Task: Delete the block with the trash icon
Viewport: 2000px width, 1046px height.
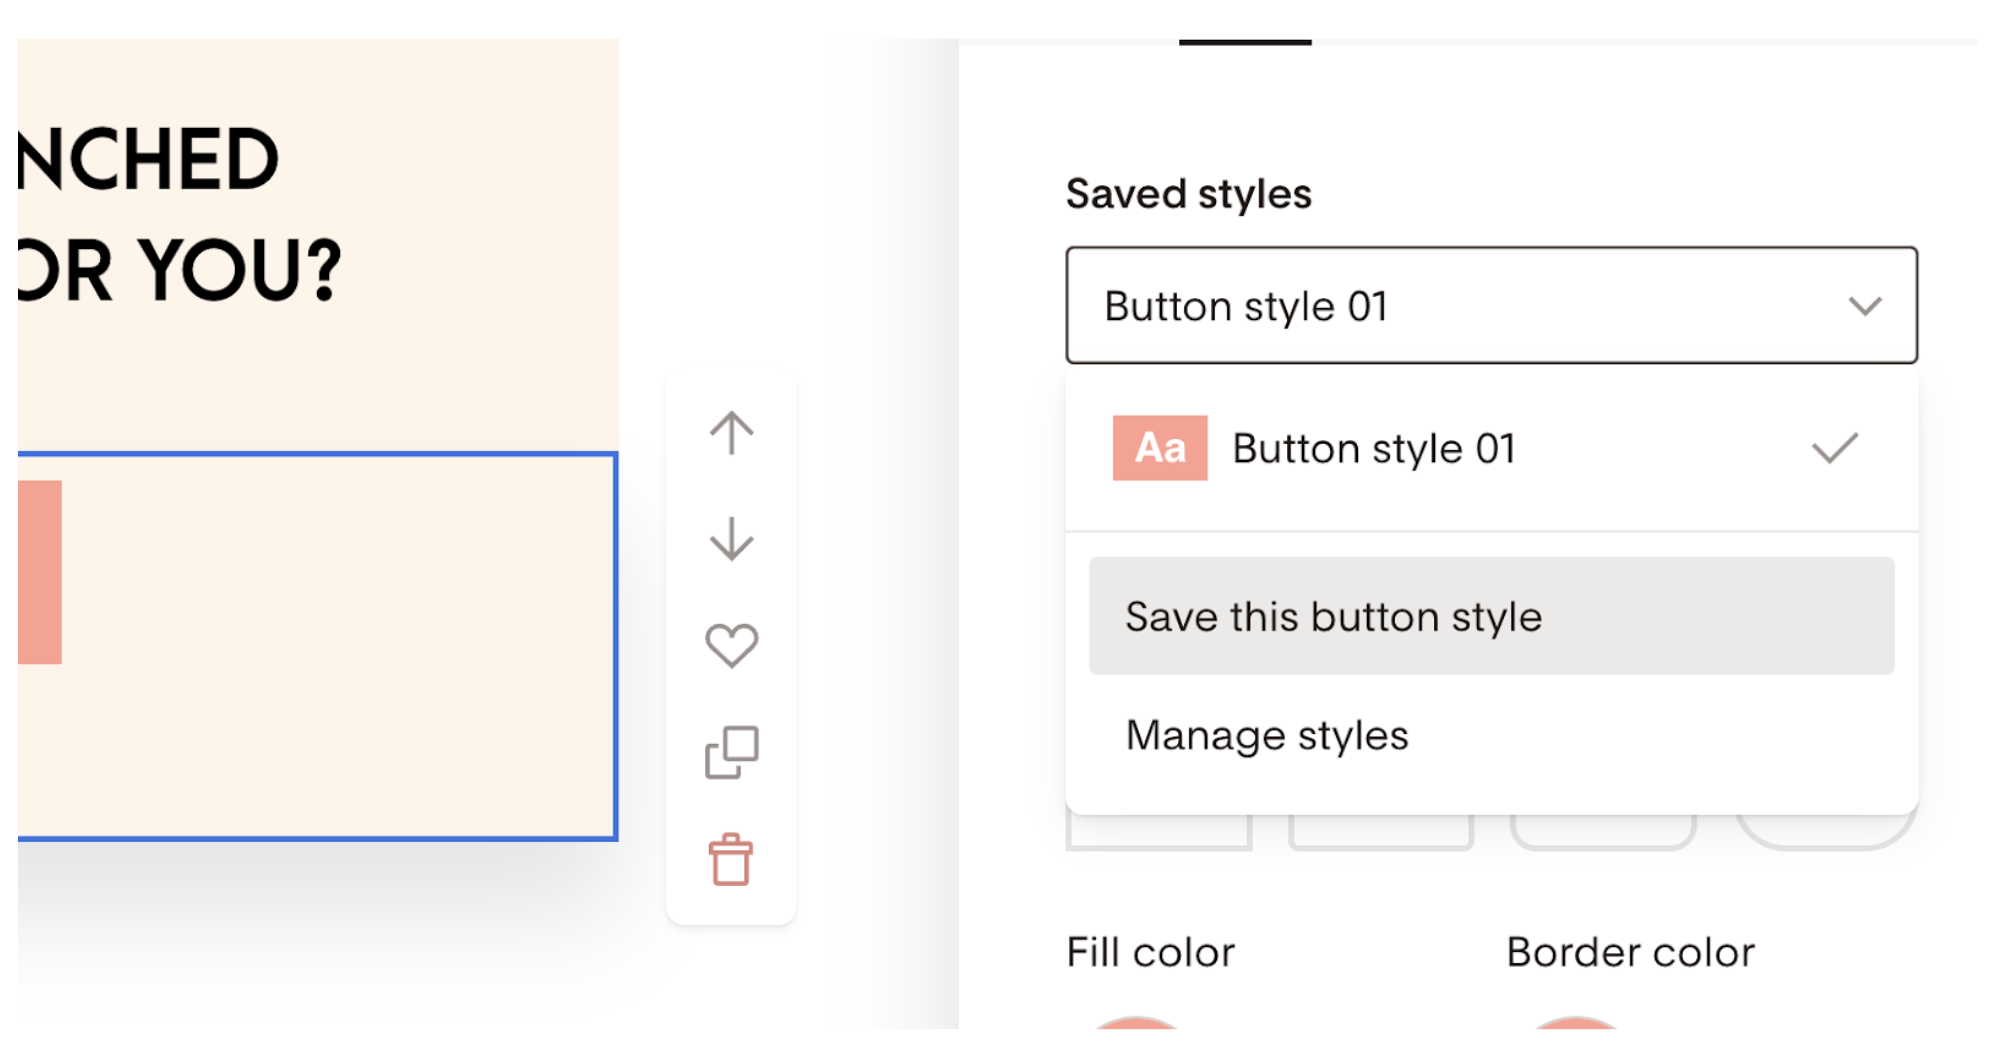Action: [731, 859]
